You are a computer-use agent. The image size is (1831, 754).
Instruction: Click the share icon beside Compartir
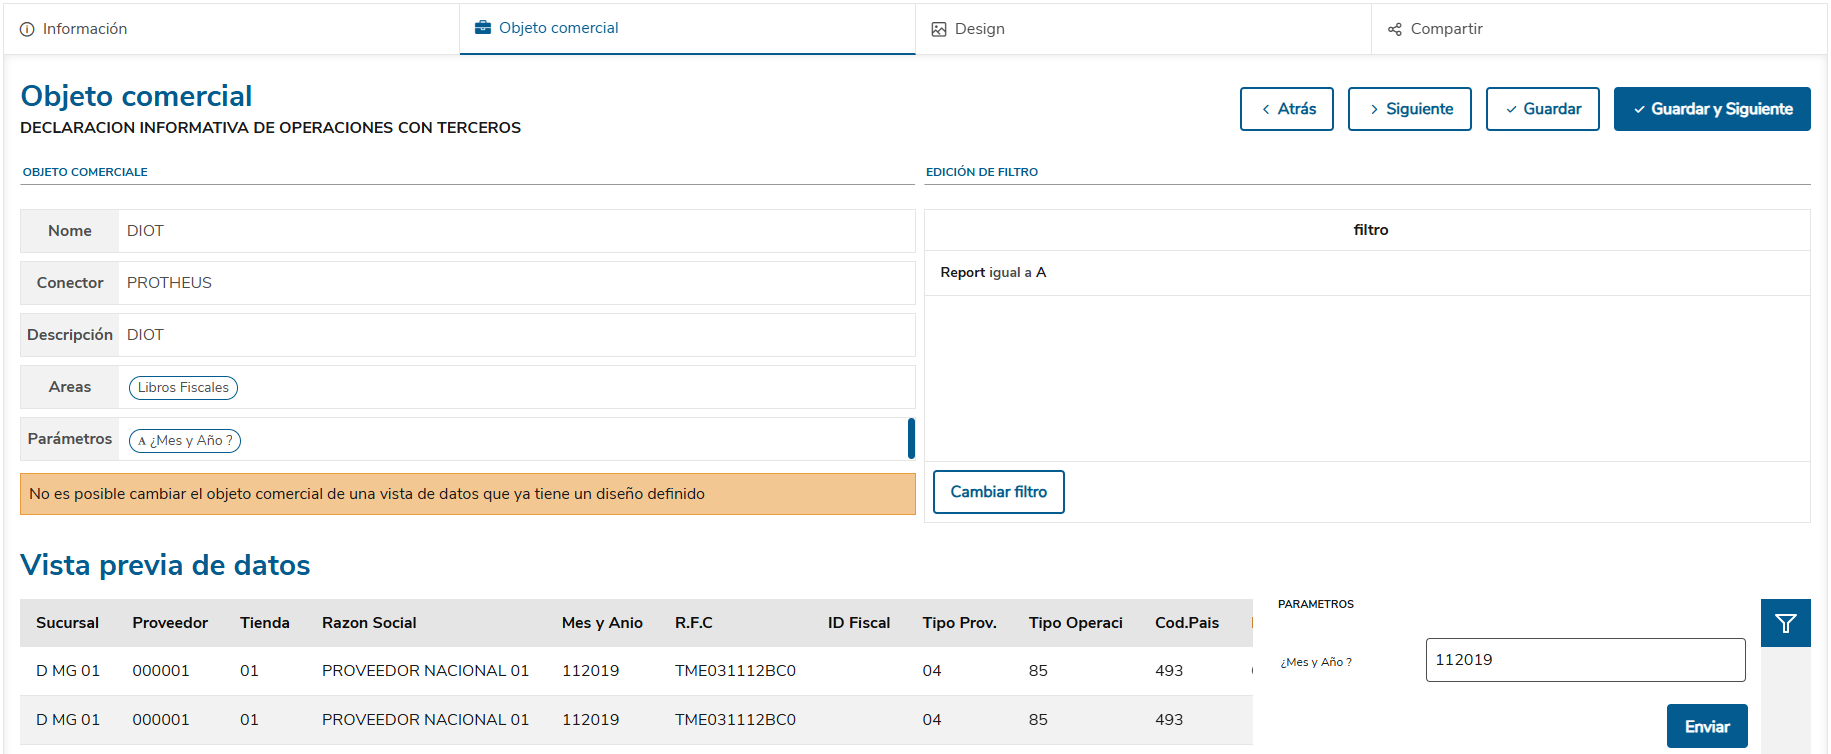1395,29
